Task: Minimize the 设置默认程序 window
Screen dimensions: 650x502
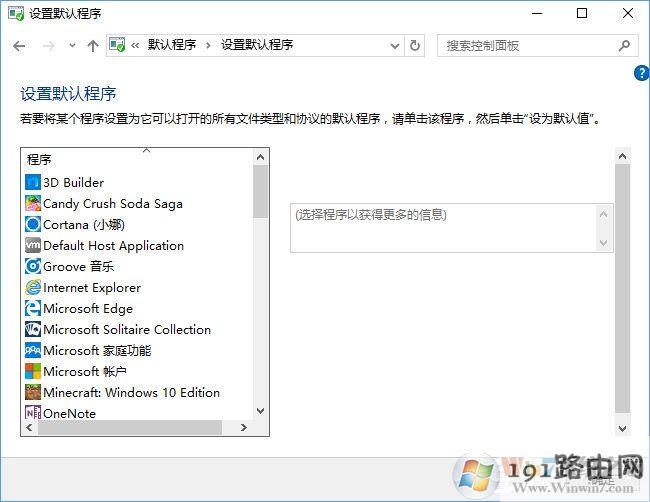Action: (x=537, y=13)
